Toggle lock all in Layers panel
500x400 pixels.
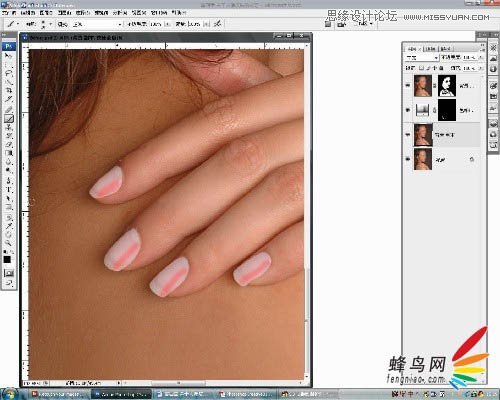click(x=441, y=68)
